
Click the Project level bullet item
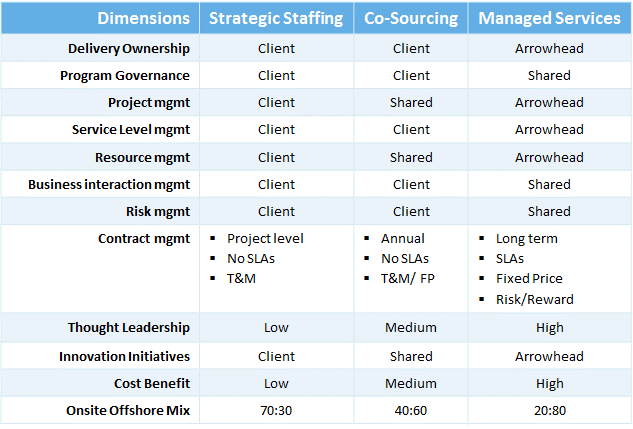click(265, 238)
